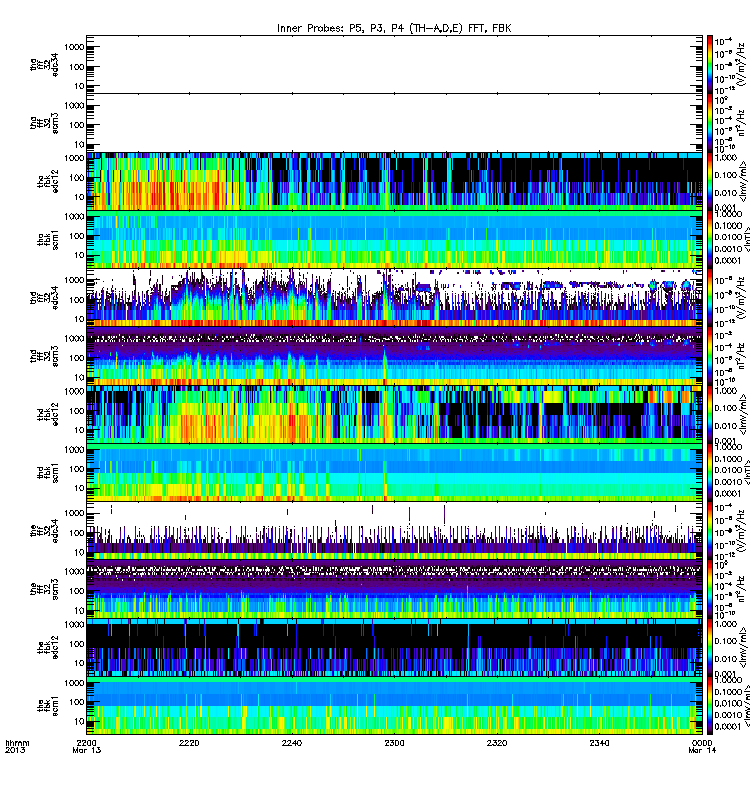Click the (V/m)²/Hz unit label beside the tha fff edc34 color bar
Screen dimensions: 750x800
tap(742, 66)
